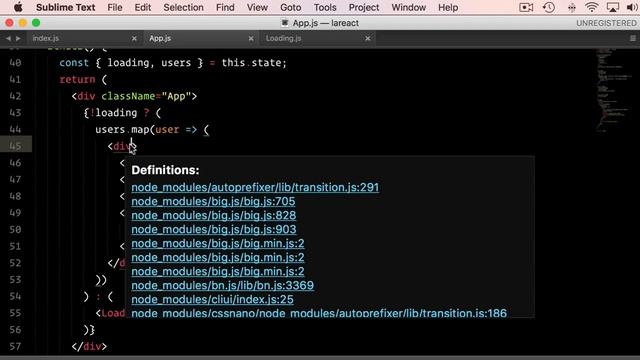The image size is (640, 360).
Task: Place cursor on 'this.state' text
Action: pos(251,62)
